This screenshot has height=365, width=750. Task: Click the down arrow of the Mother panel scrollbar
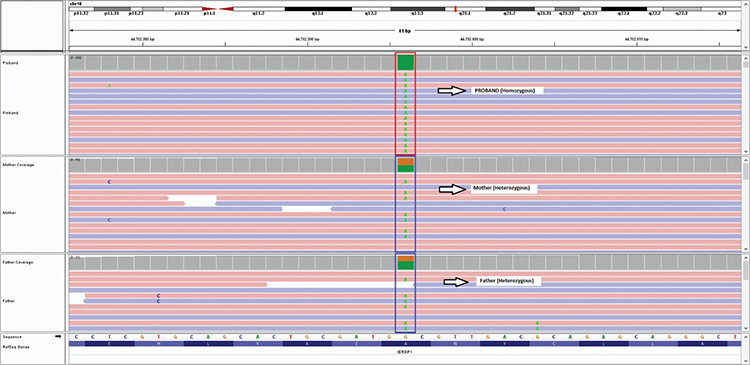(x=745, y=249)
